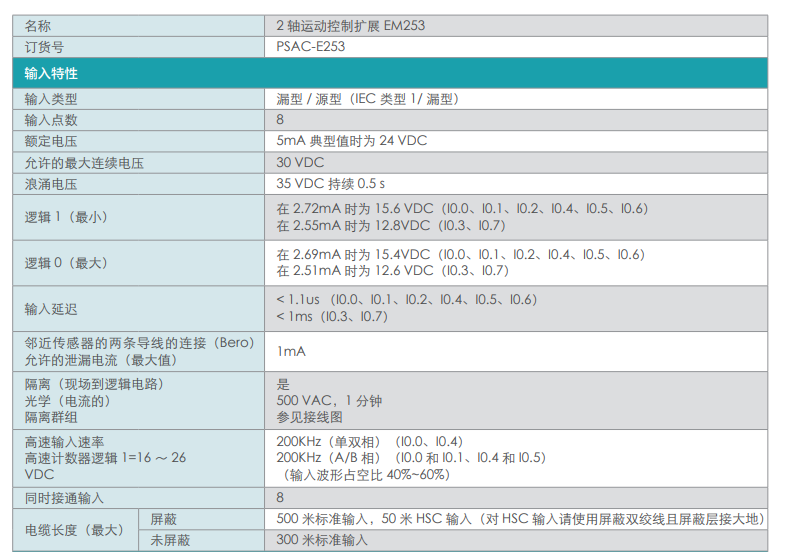
Task: Click the '高速输入速率' label
Action: tap(64, 442)
